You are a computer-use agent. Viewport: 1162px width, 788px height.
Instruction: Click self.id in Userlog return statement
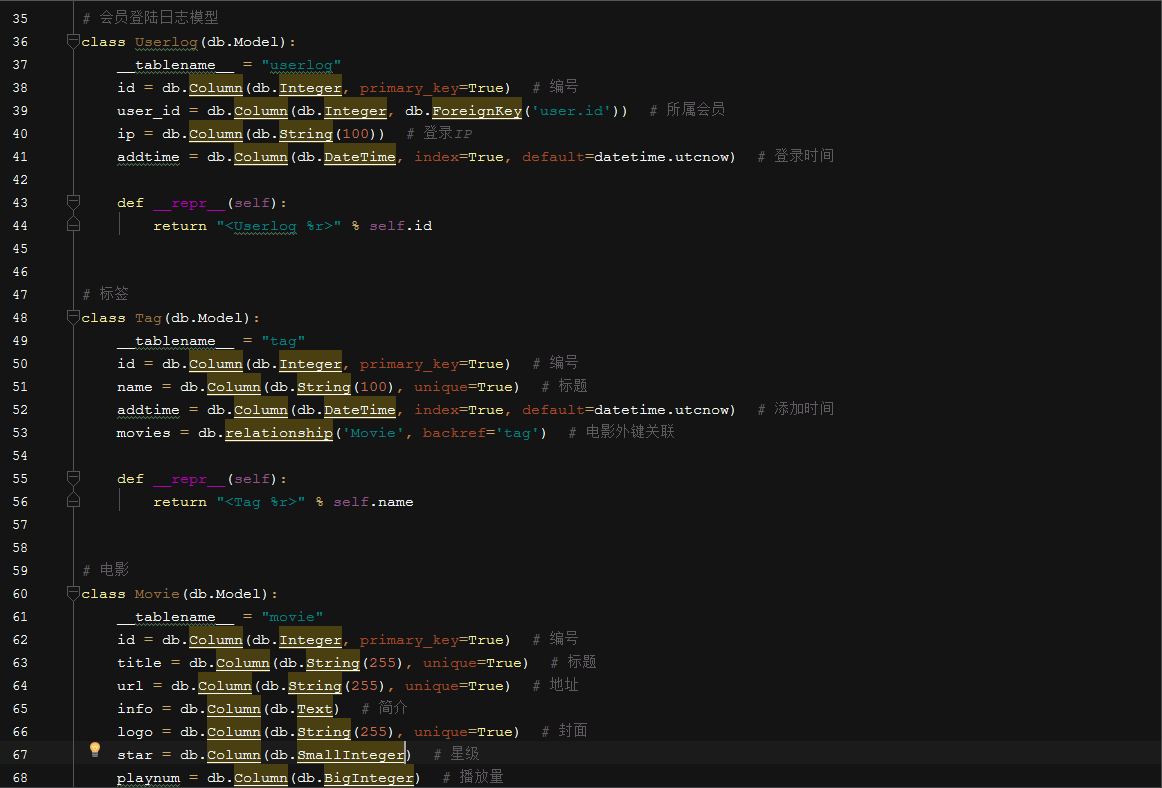pos(400,226)
